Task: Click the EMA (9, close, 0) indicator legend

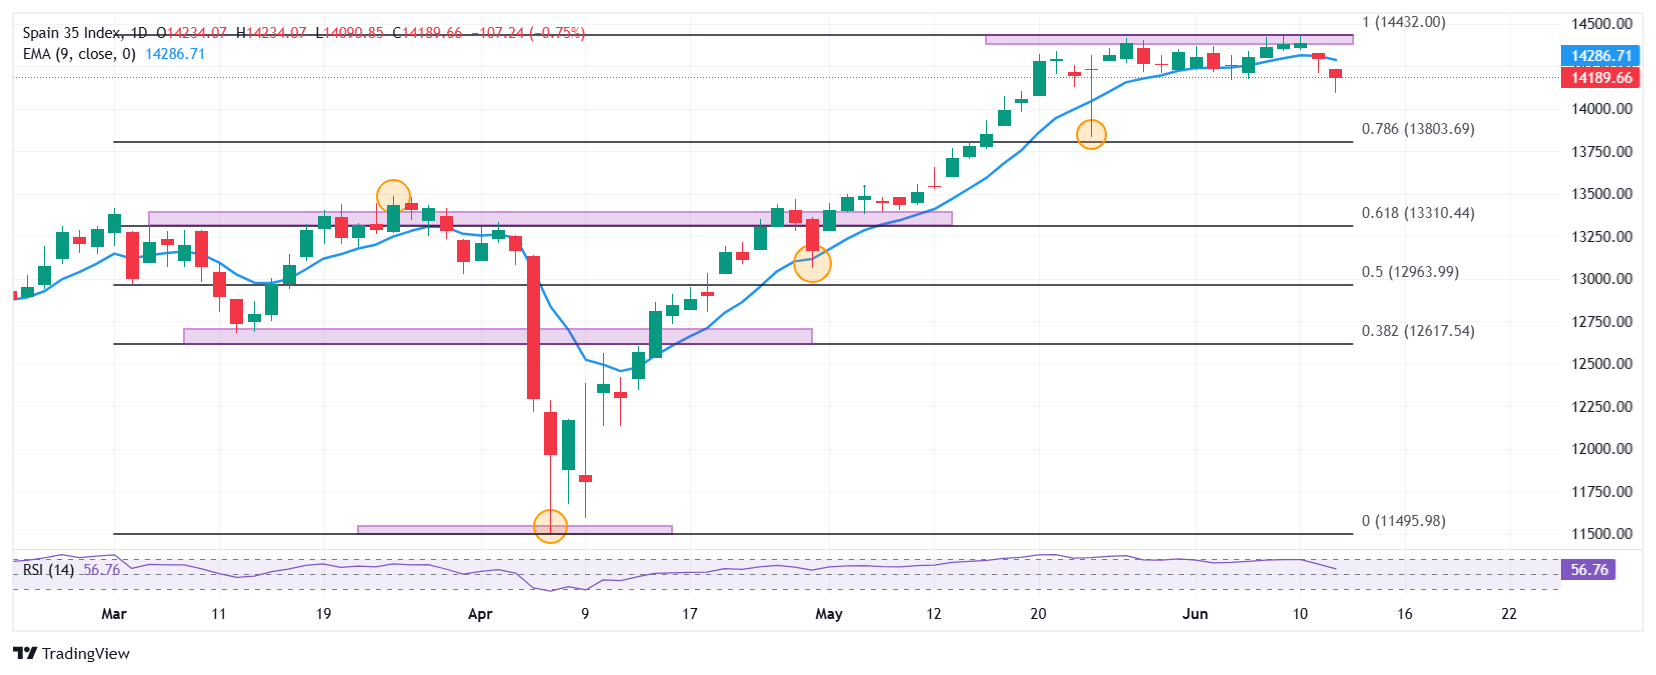Action: point(79,54)
